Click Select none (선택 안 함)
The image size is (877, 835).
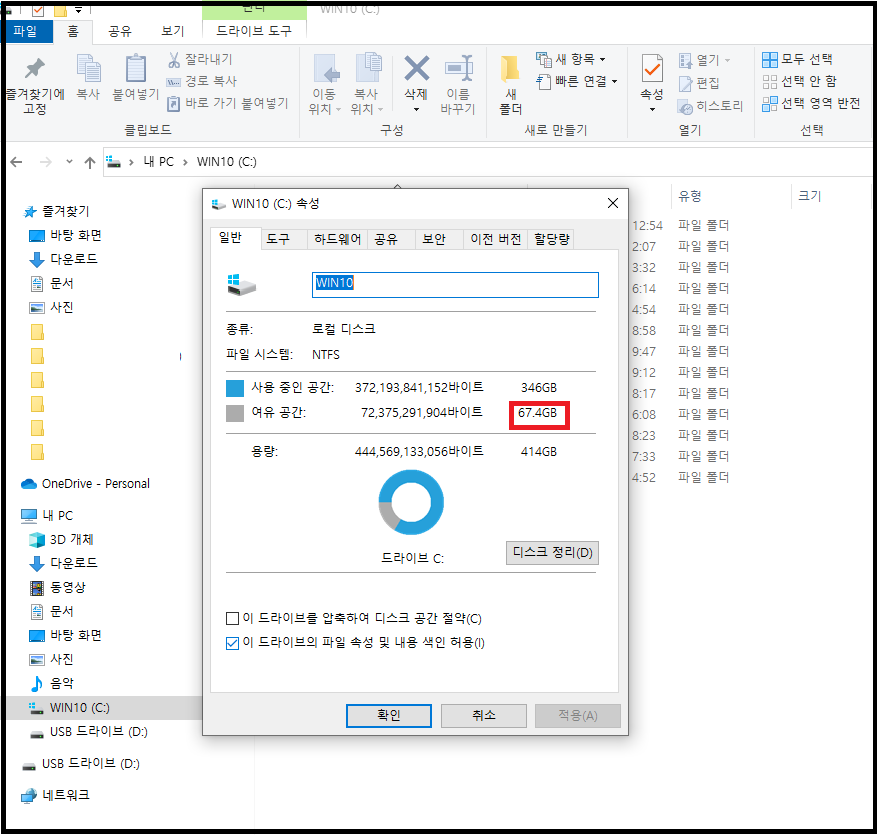tap(800, 82)
